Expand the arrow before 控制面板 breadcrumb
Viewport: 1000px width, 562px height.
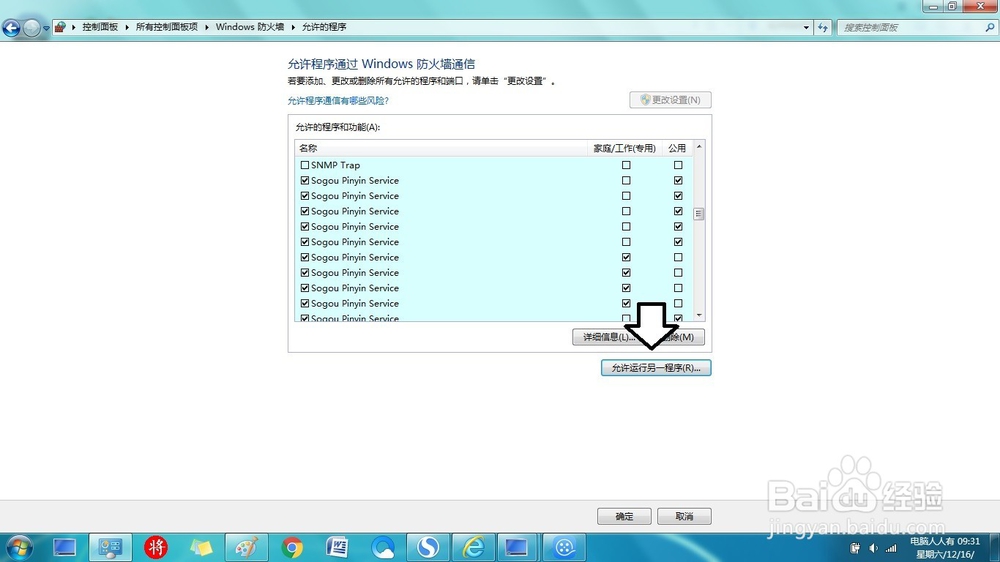coord(74,27)
